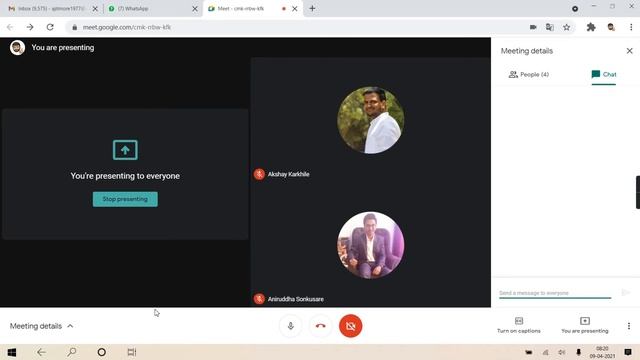640x360 pixels.
Task: Click the camera permission icon in address bar
Action: [533, 27]
